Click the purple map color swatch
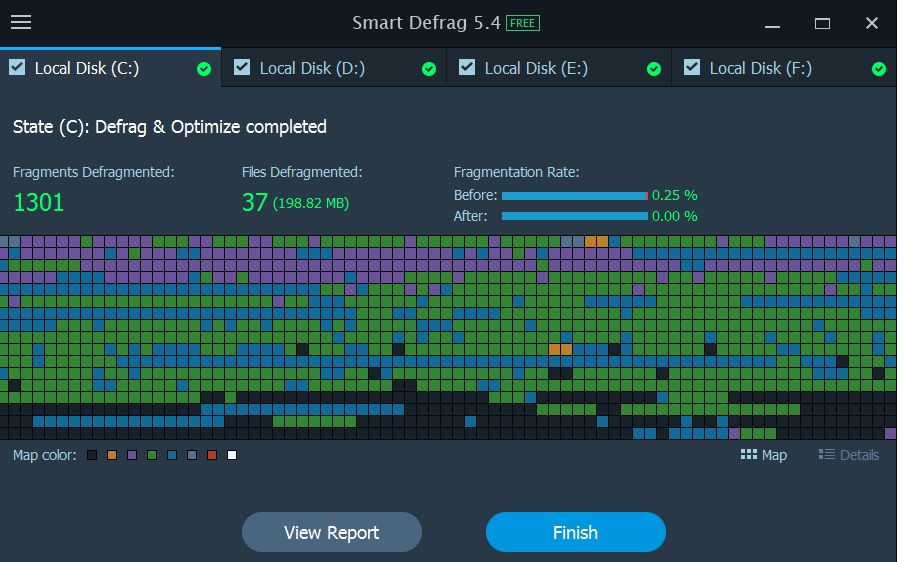This screenshot has width=909, height=562. tap(132, 455)
